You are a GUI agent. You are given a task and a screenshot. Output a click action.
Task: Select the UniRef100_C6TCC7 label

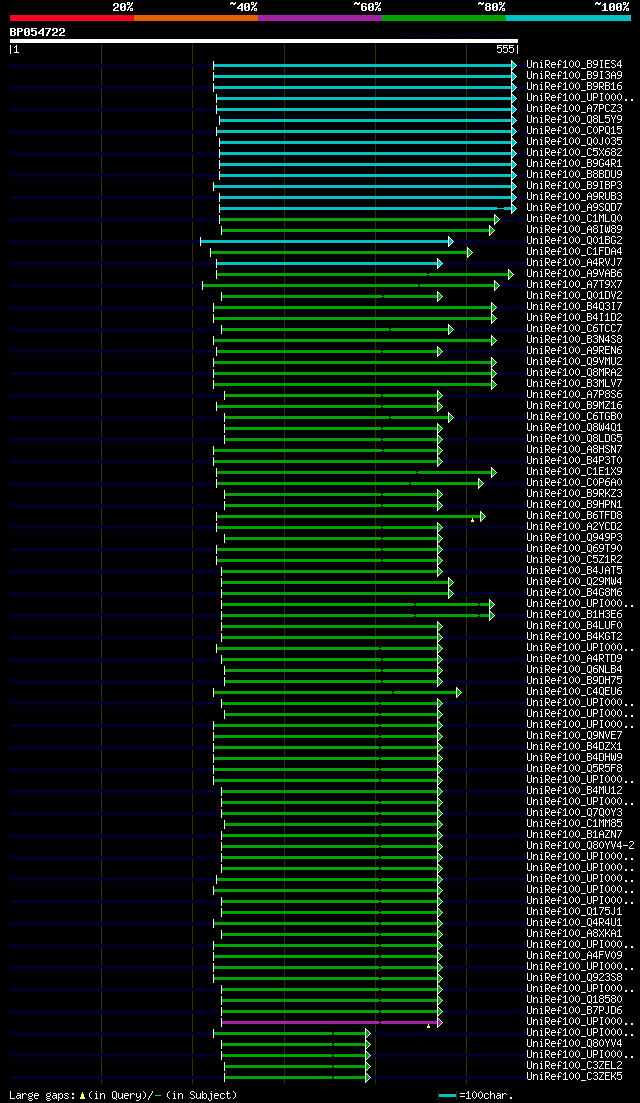tap(574, 329)
